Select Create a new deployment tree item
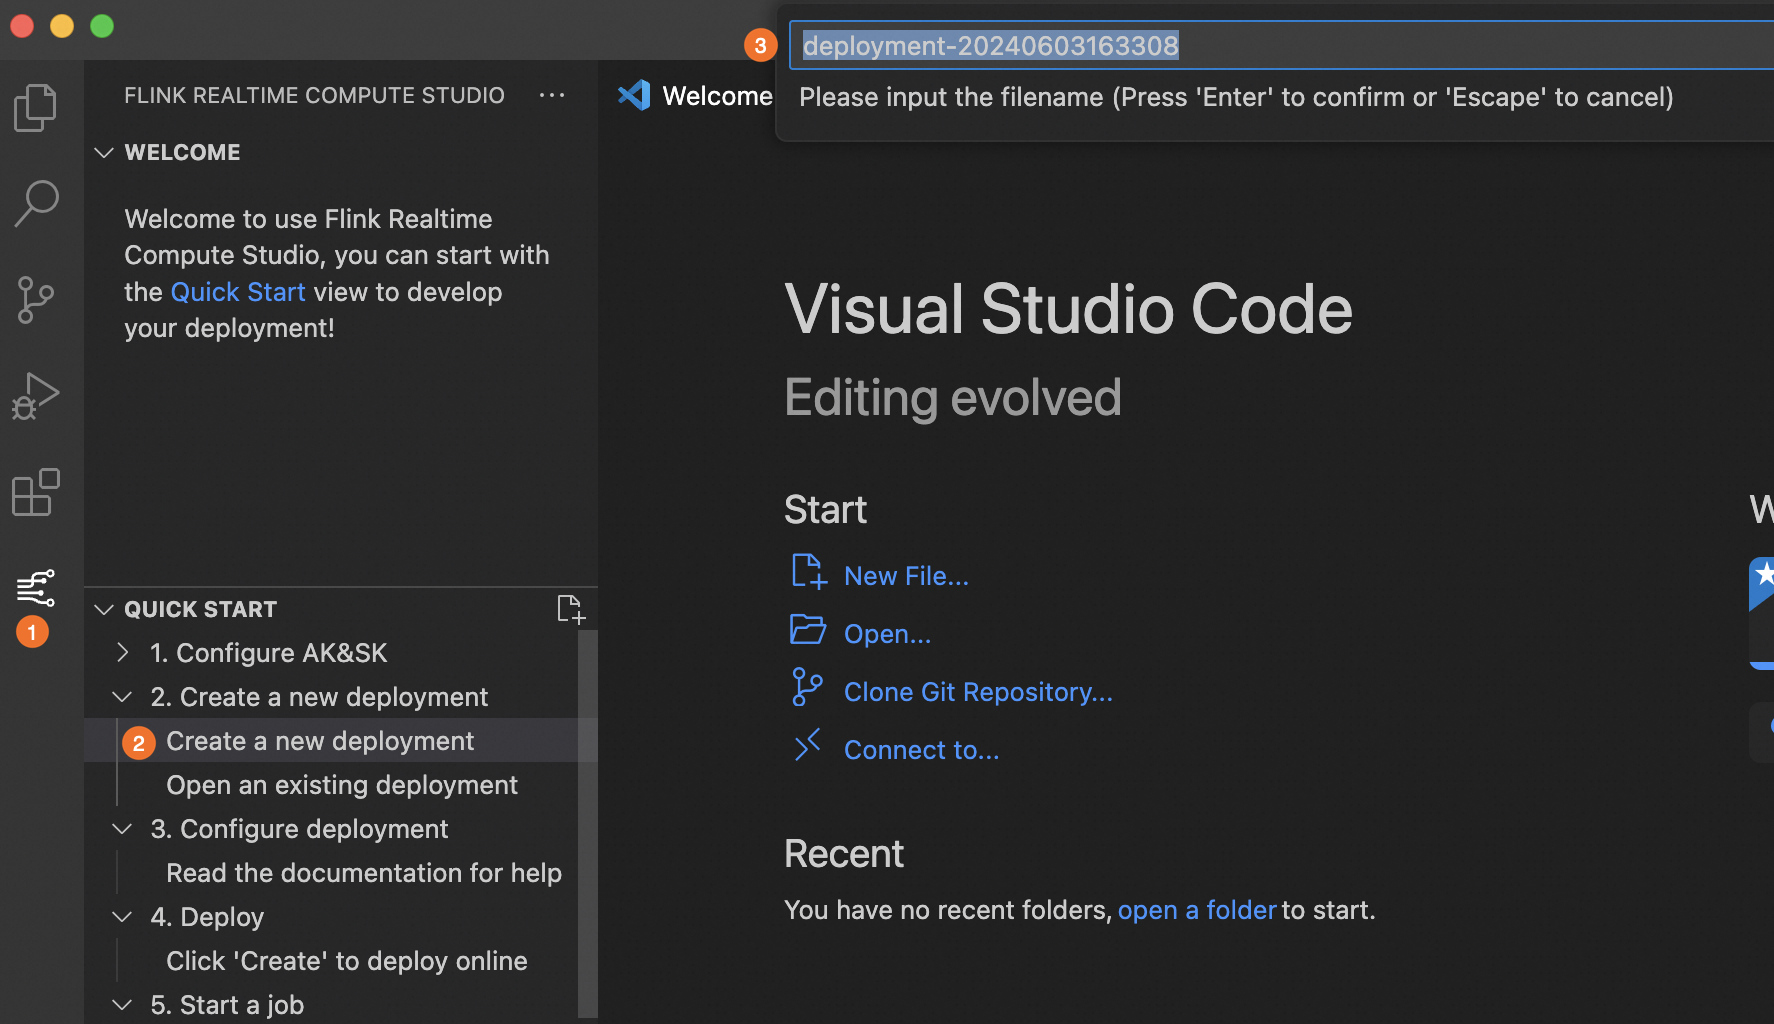 click(x=332, y=741)
